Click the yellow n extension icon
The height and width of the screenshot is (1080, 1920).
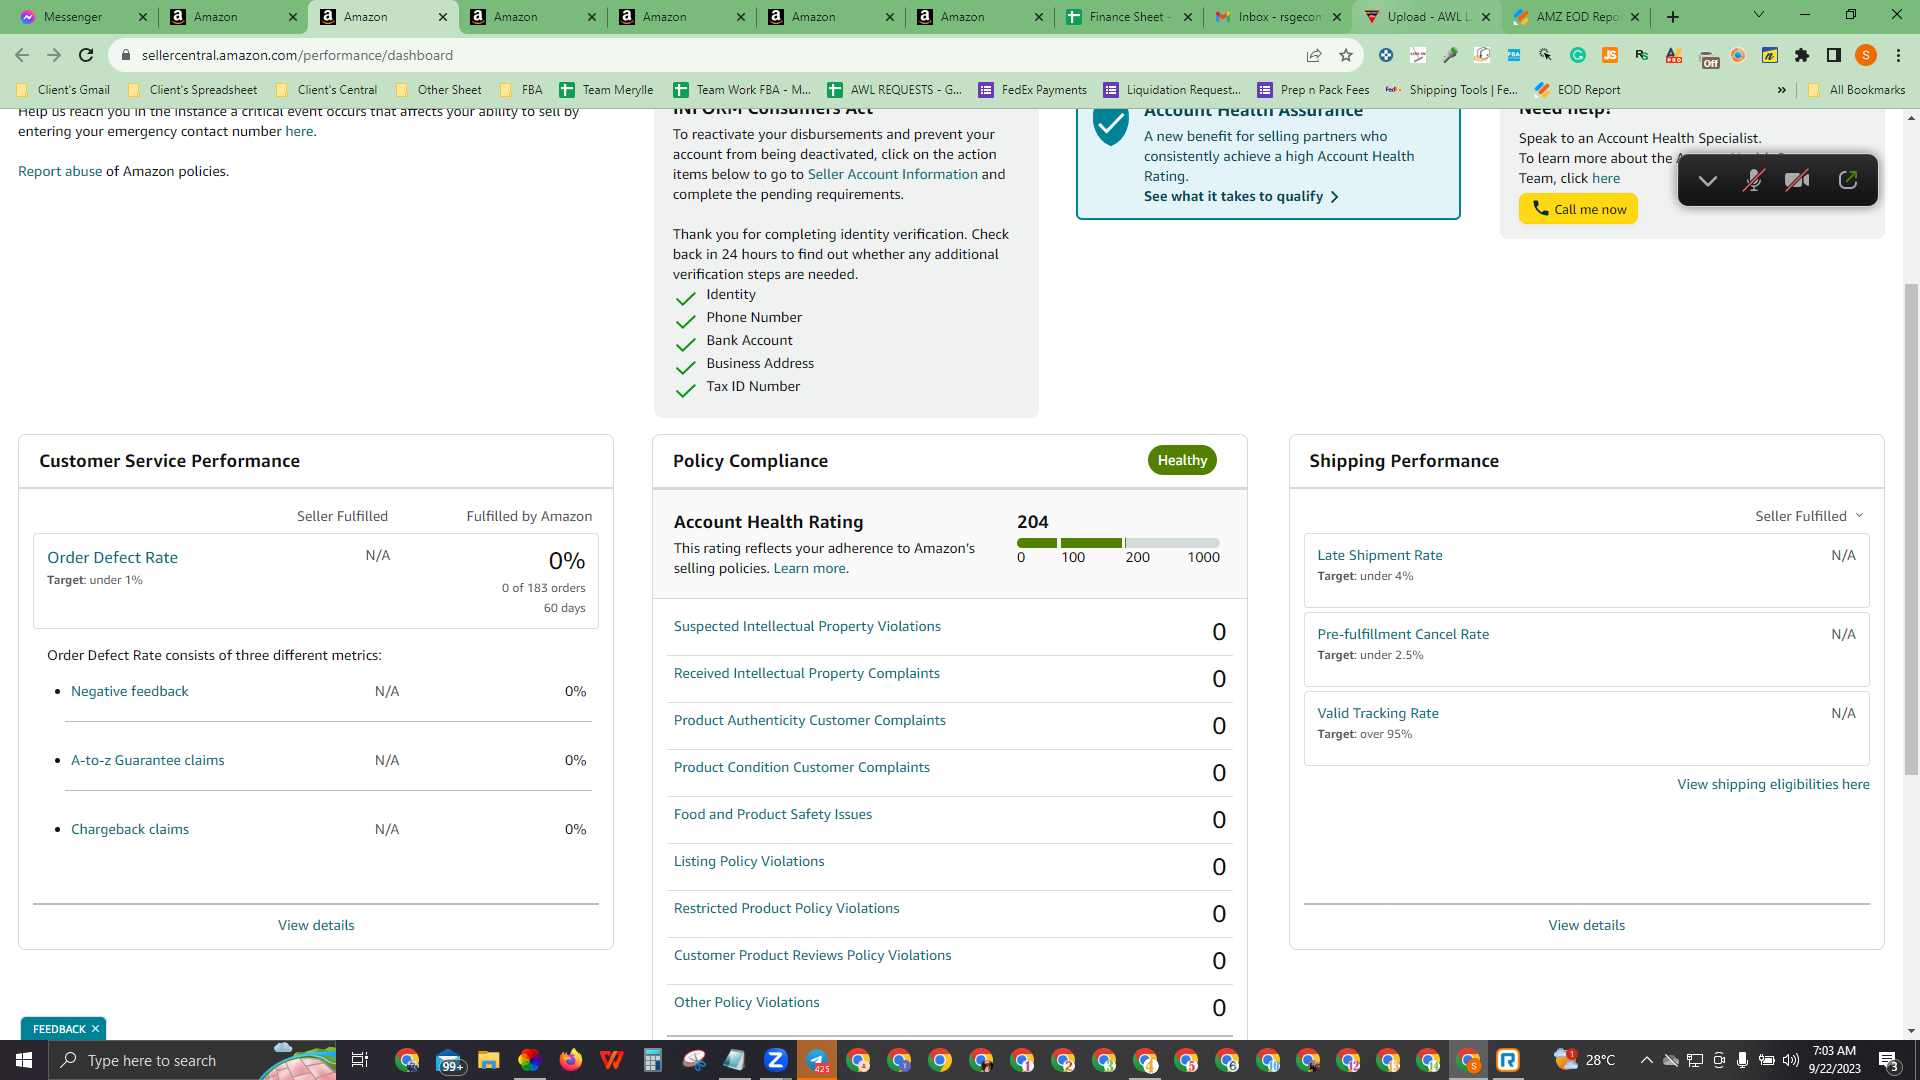[1770, 55]
